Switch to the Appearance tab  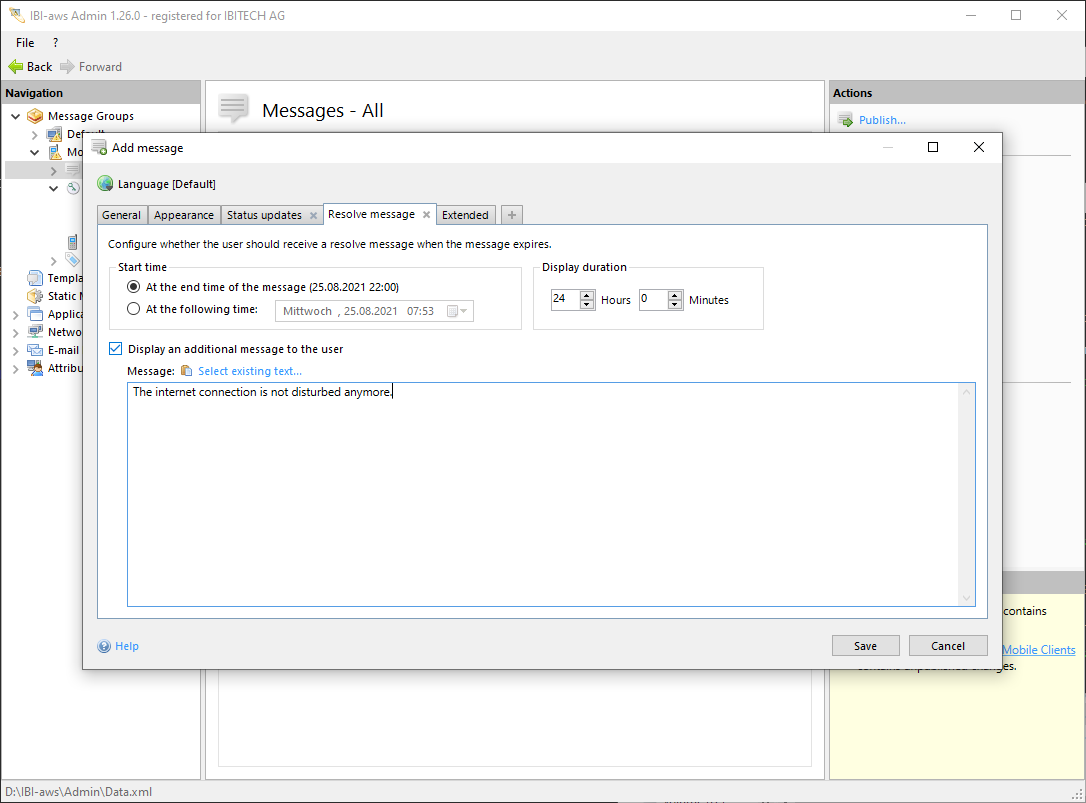pos(184,215)
